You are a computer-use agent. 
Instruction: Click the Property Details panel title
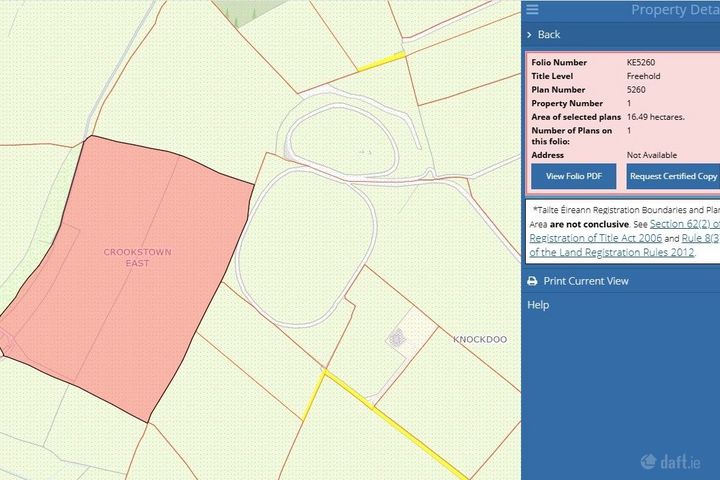tap(675, 10)
